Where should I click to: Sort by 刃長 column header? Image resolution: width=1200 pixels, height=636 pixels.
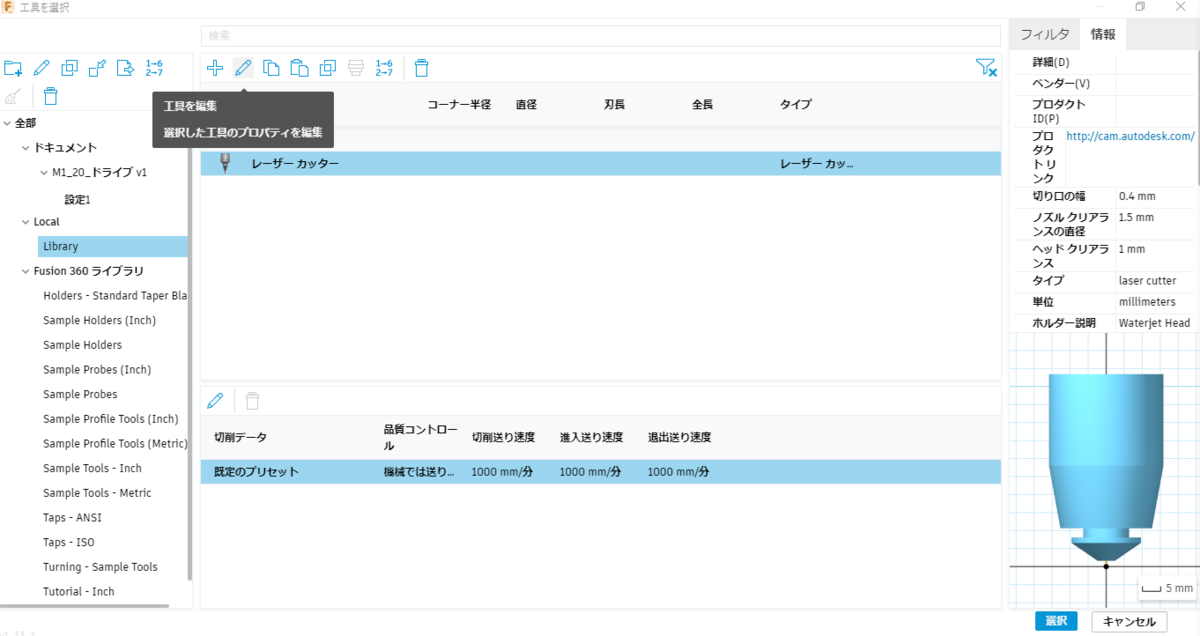615,104
